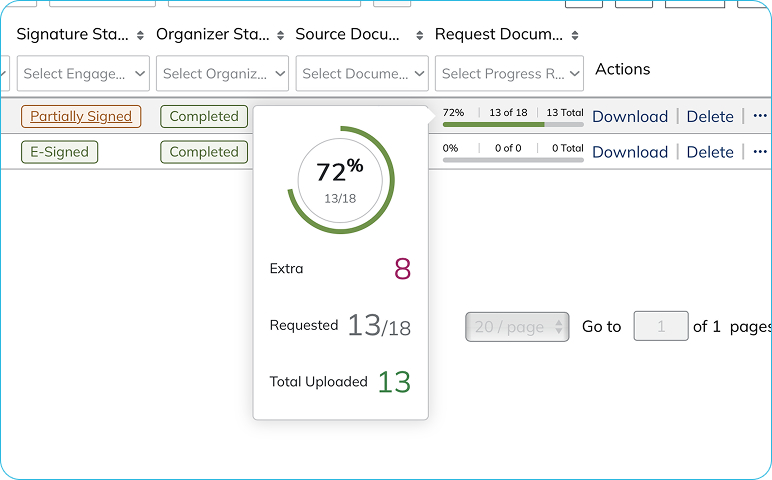The height and width of the screenshot is (480, 772).
Task: Sort by Source Document column
Action: point(419,35)
